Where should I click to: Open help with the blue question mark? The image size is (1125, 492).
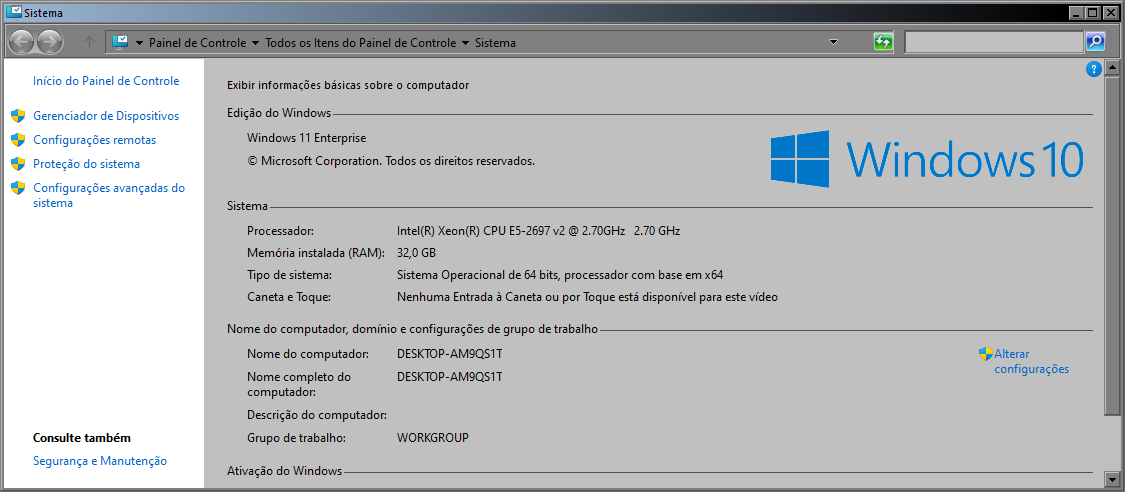1093,69
